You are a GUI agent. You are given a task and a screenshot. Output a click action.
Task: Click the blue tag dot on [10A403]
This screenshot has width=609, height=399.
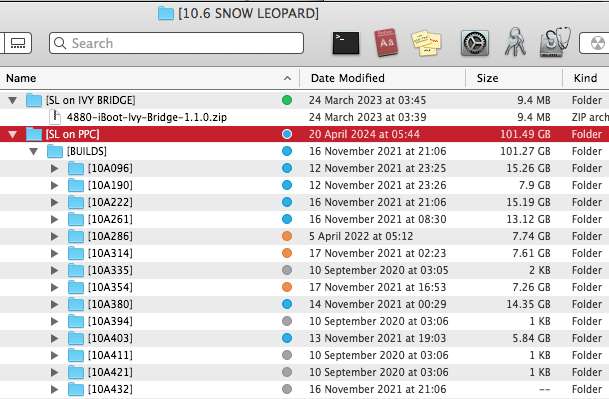point(287,338)
